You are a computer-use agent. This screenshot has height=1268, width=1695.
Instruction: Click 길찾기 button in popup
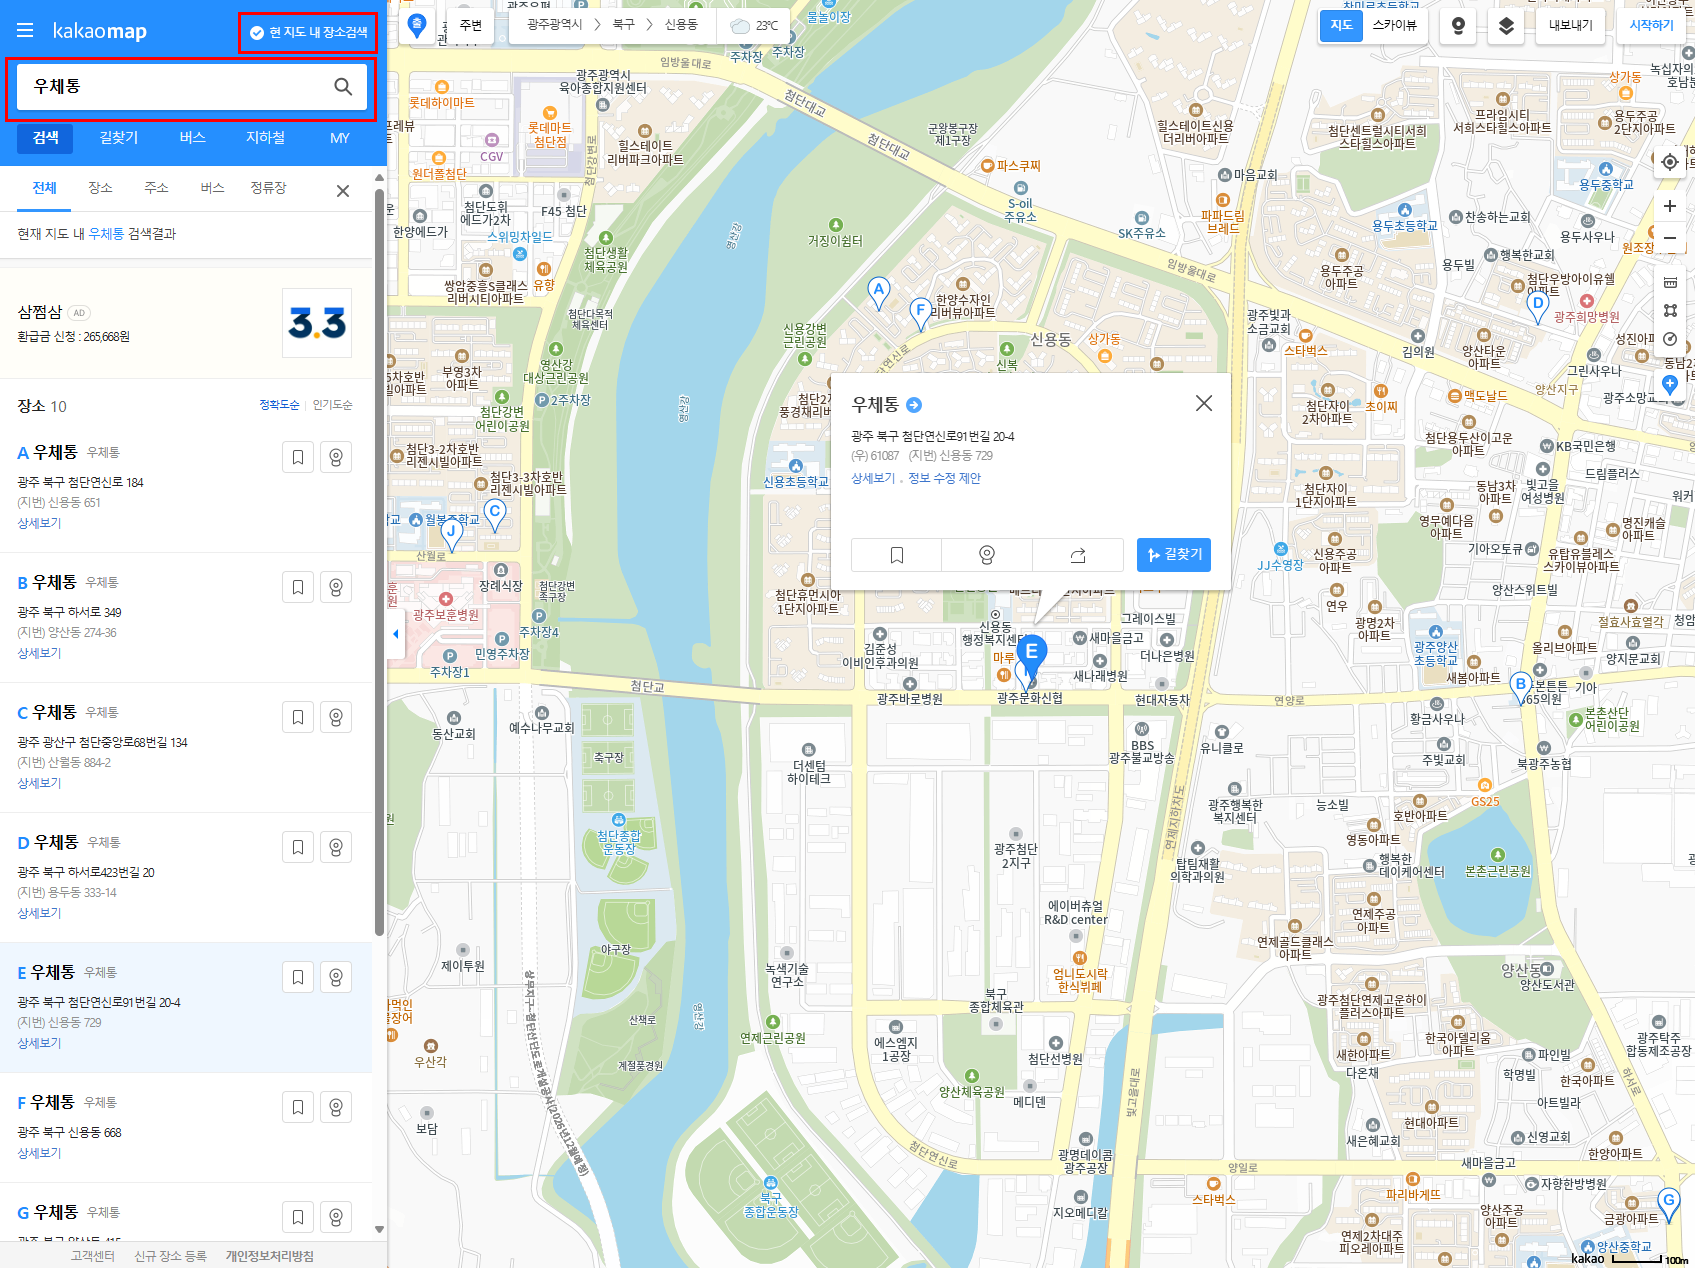[1174, 555]
